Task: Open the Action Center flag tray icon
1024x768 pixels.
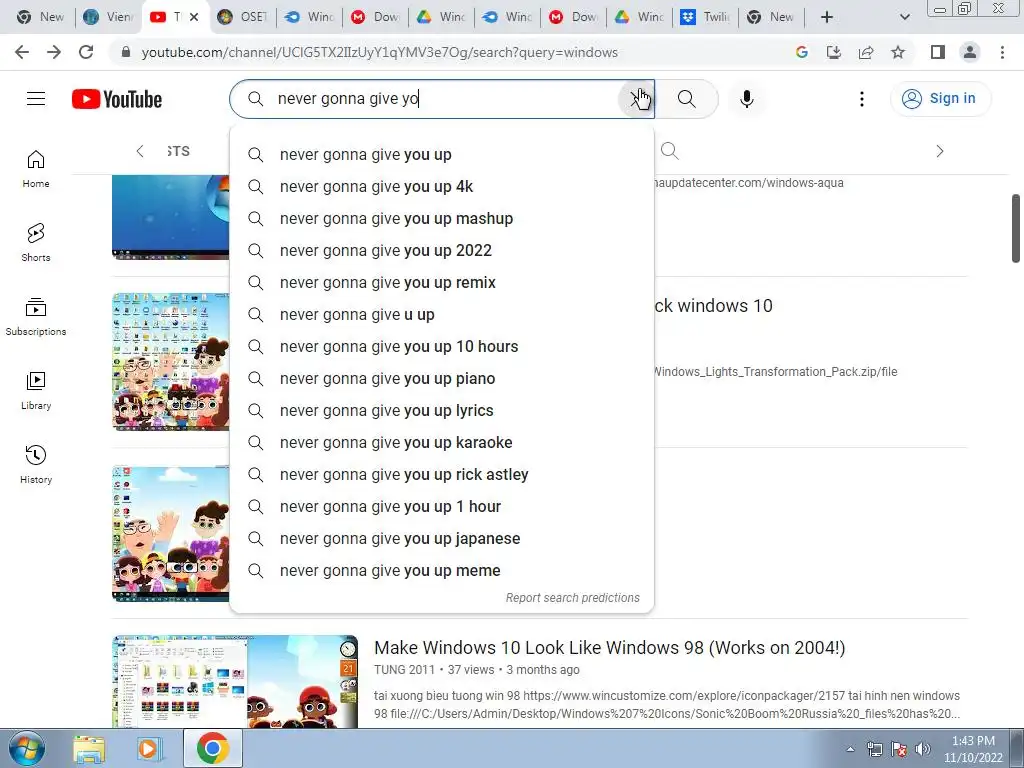Action: click(x=899, y=749)
